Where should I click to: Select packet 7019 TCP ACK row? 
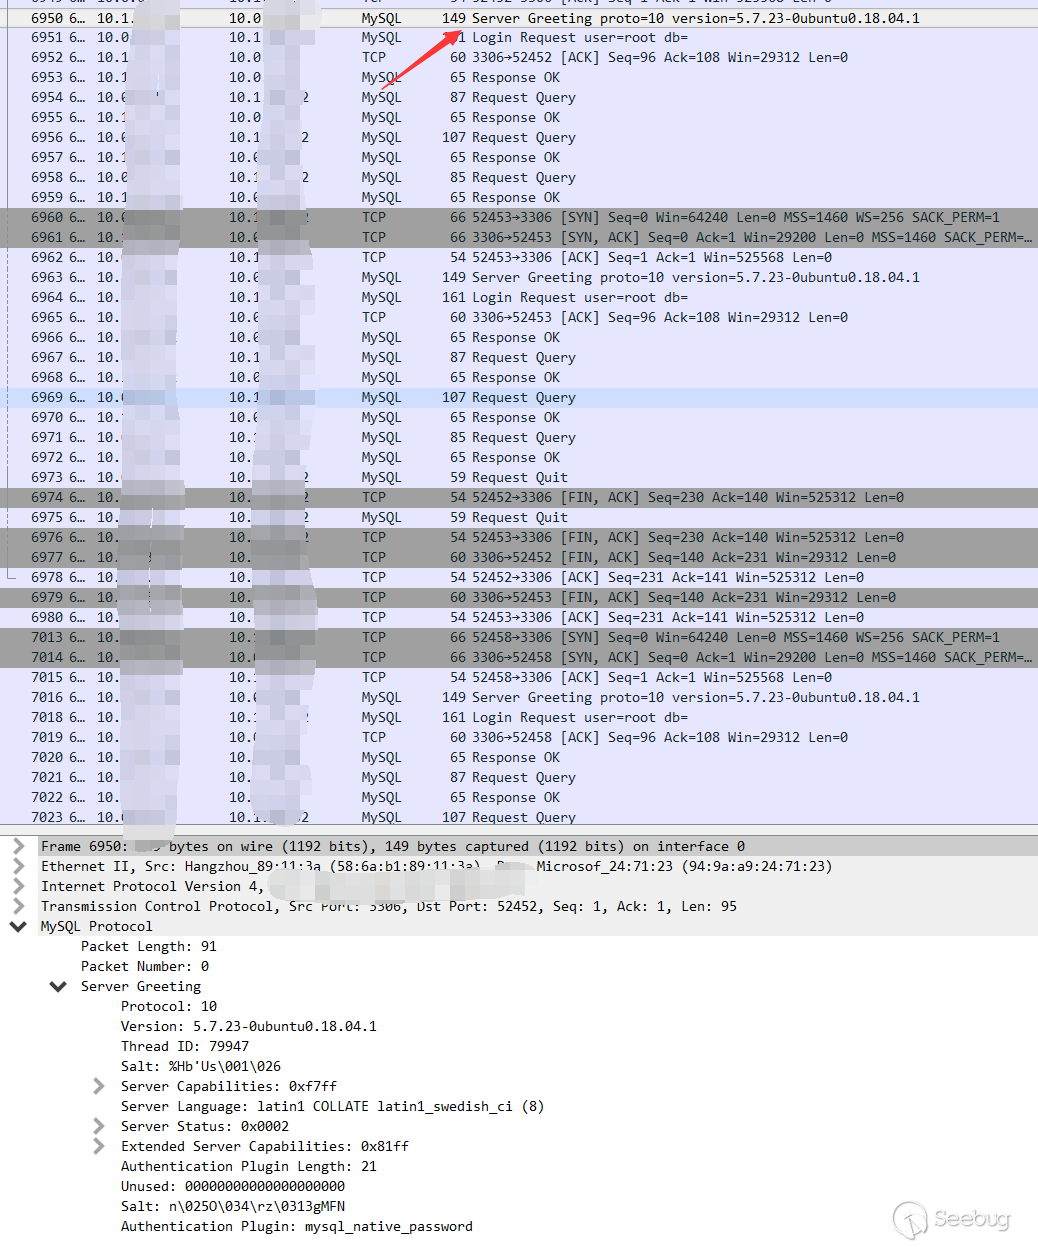coord(519,738)
